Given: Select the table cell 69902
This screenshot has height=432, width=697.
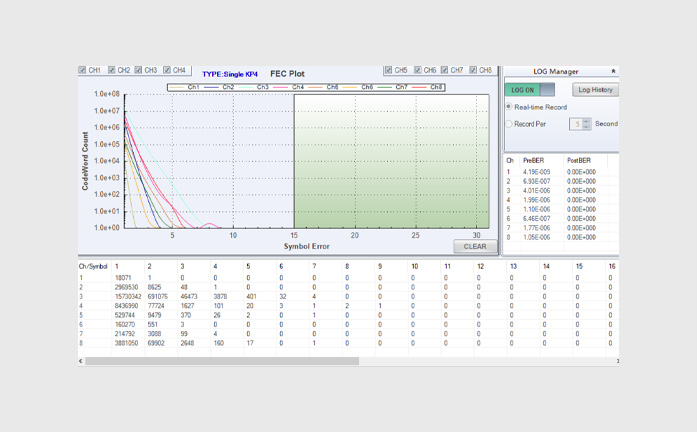Looking at the screenshot, I should [x=156, y=343].
